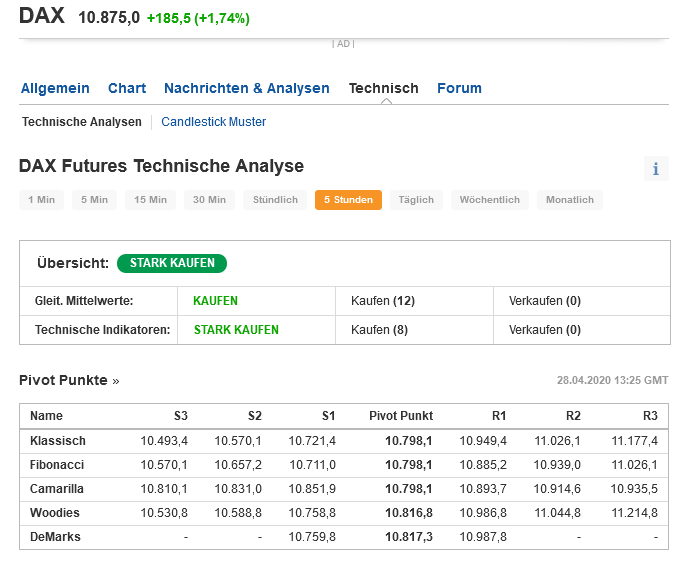Click the active 5 Stunden button
Image resolution: width=681 pixels, height=570 pixels.
pyautogui.click(x=348, y=200)
